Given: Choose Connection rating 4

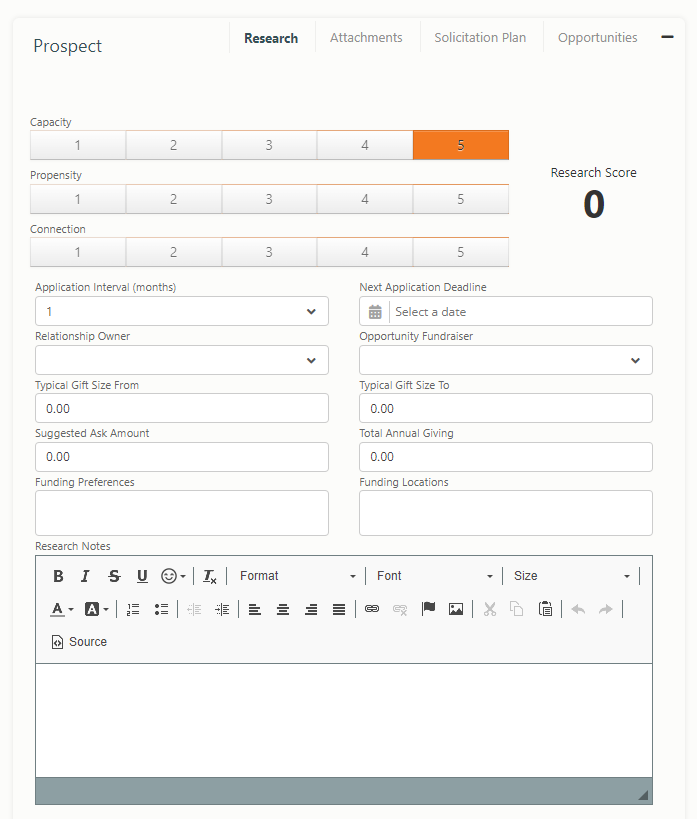Looking at the screenshot, I should [365, 252].
